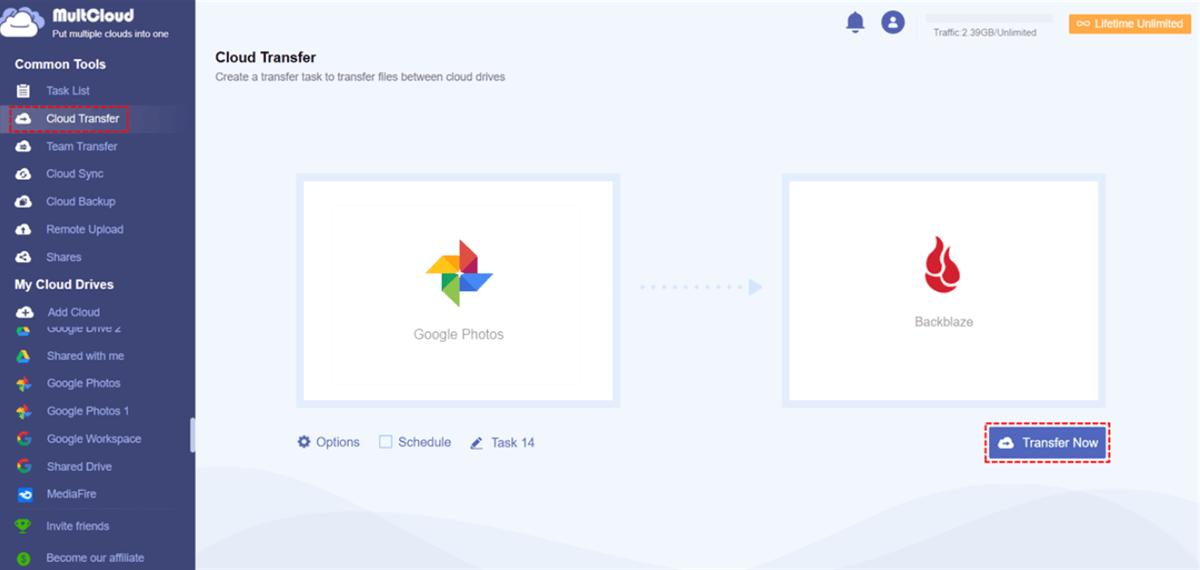1200x570 pixels.
Task: Click the Shares cloud icon
Action: tap(25, 258)
